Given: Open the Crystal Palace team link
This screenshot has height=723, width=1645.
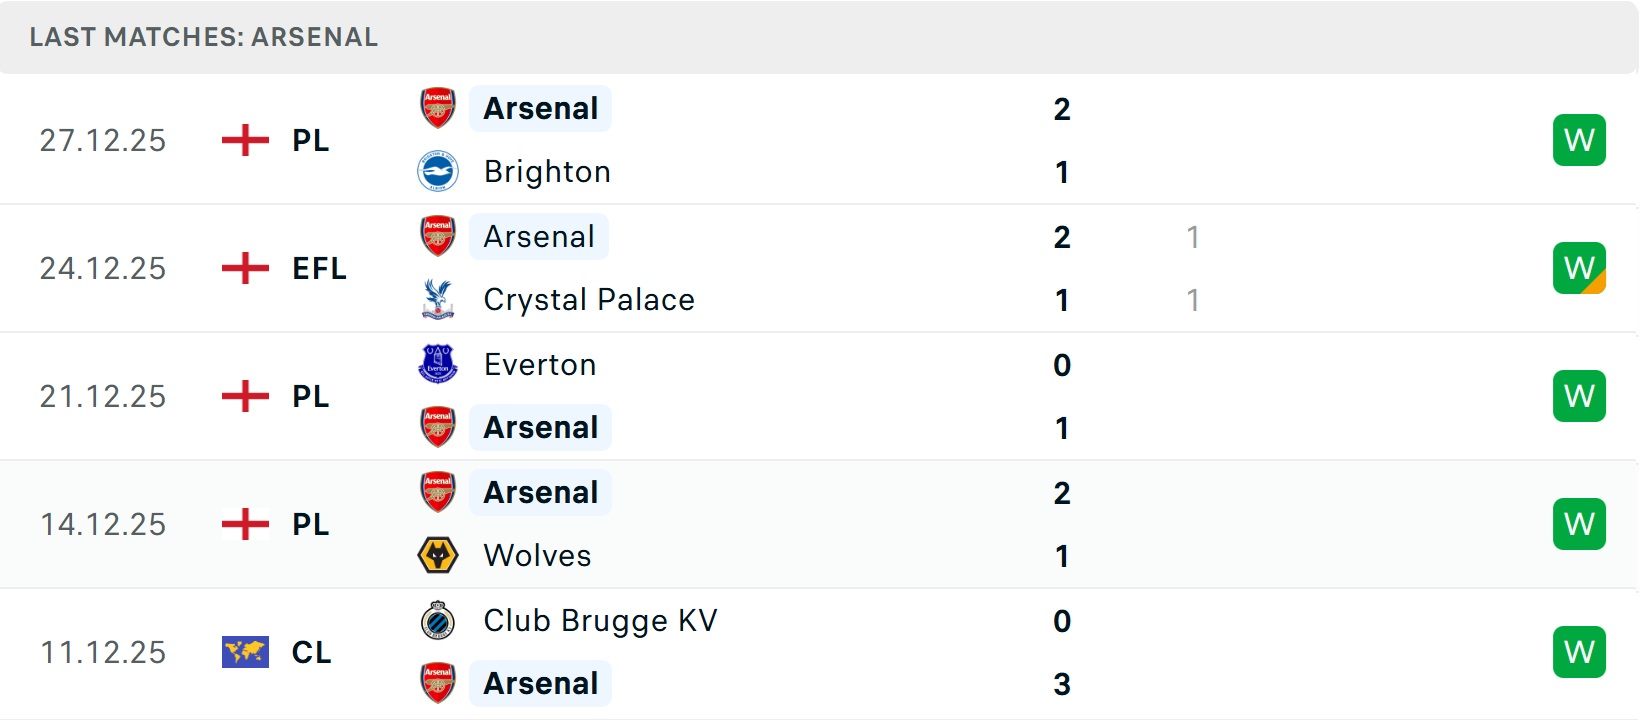Looking at the screenshot, I should coord(589,300).
